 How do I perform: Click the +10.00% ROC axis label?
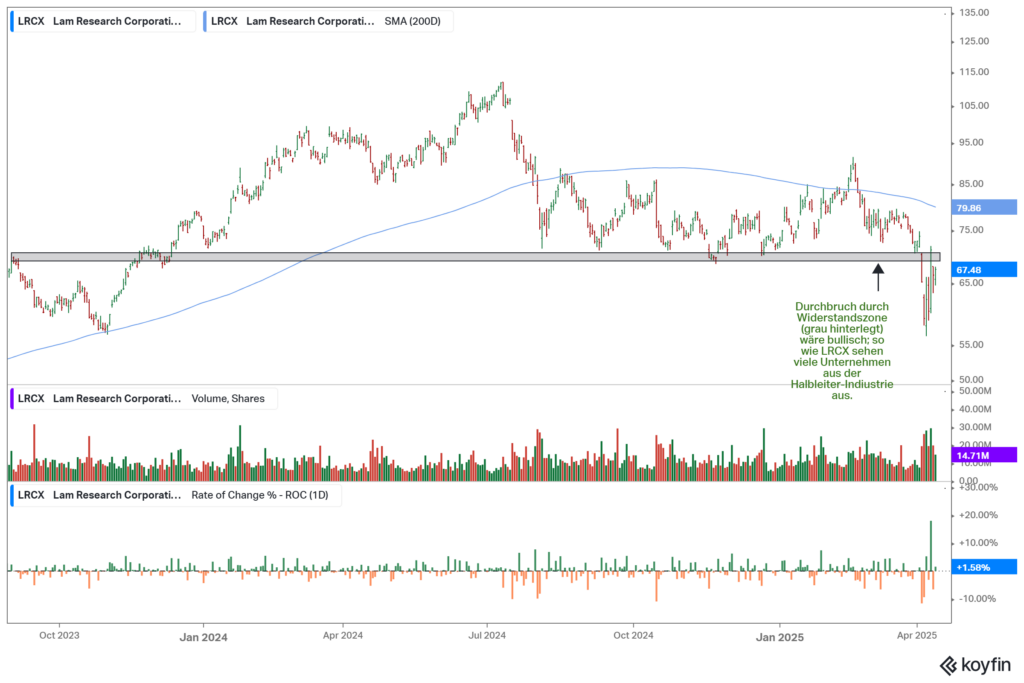coord(976,543)
